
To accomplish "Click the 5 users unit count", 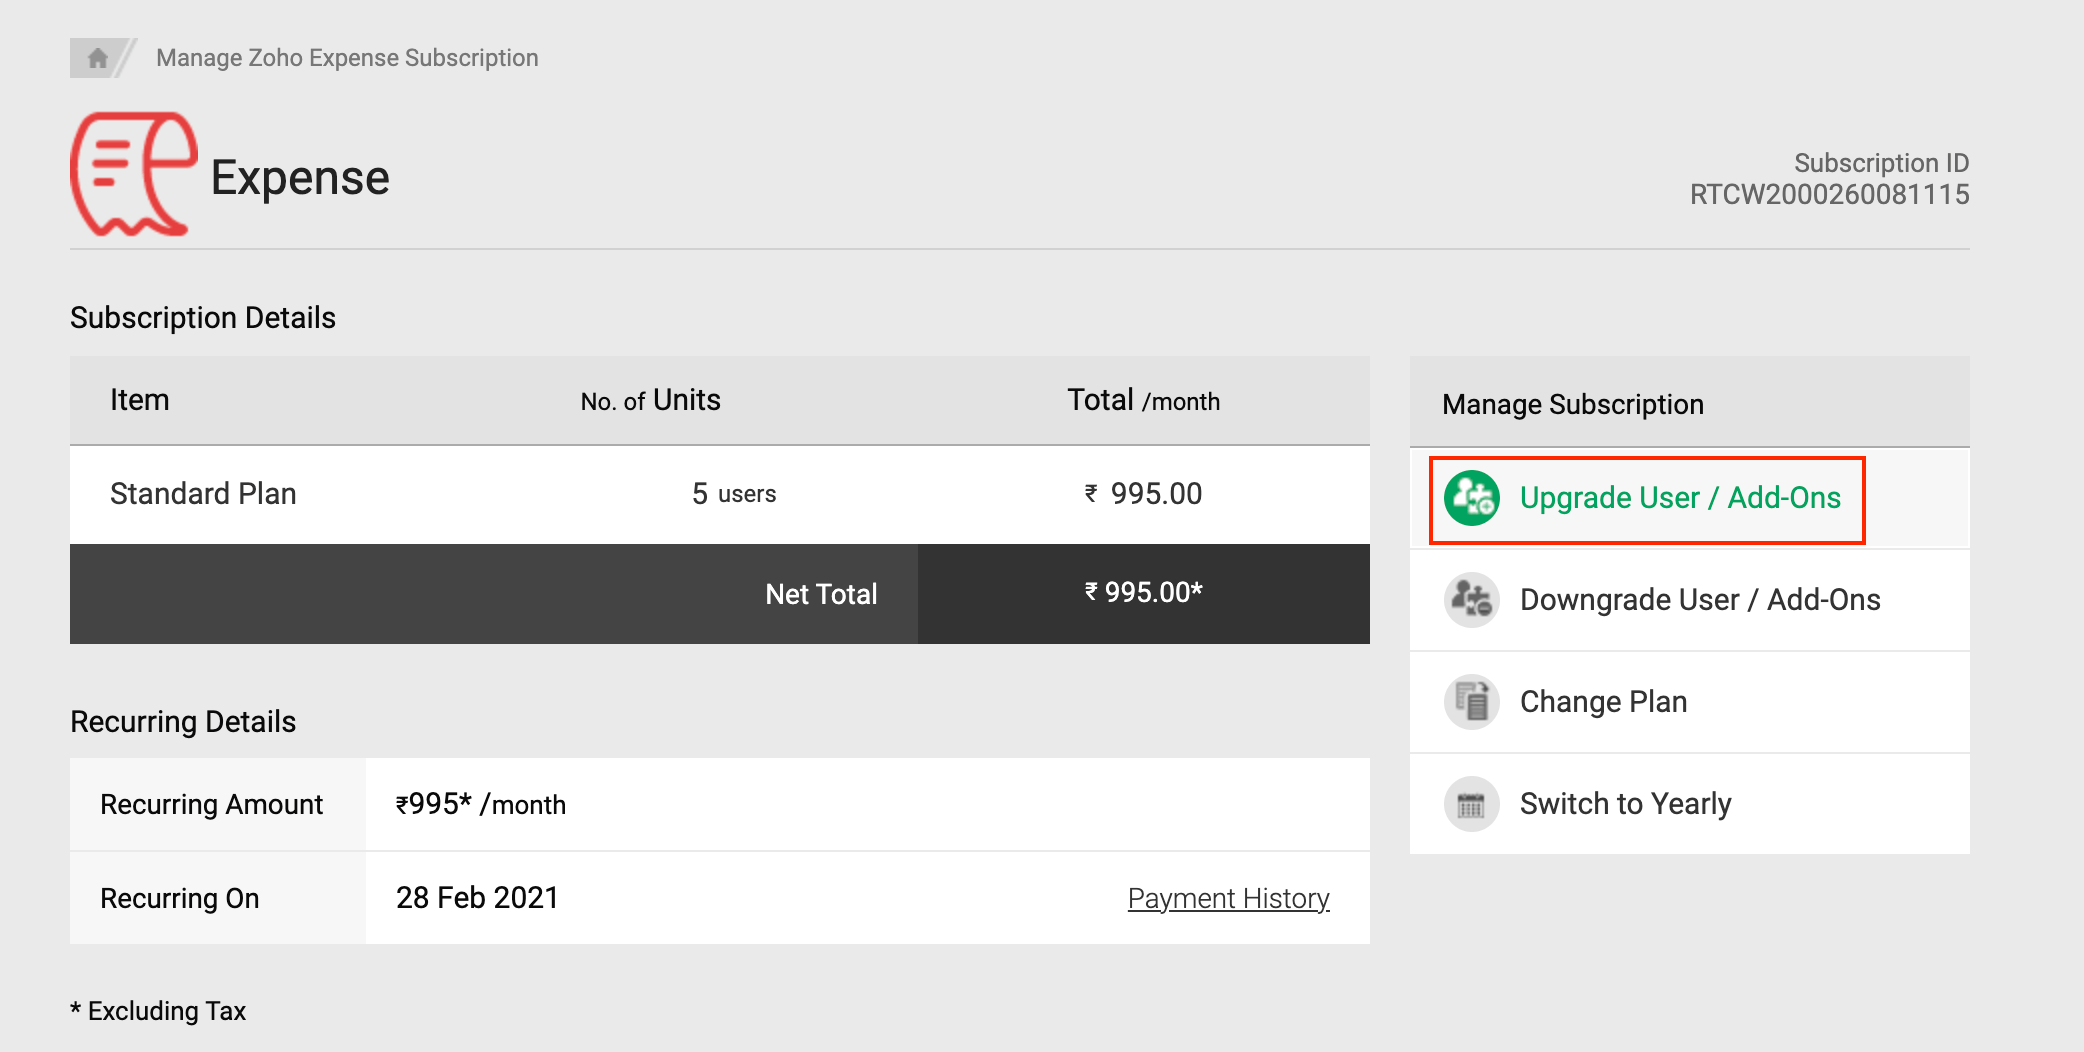I will coord(734,494).
